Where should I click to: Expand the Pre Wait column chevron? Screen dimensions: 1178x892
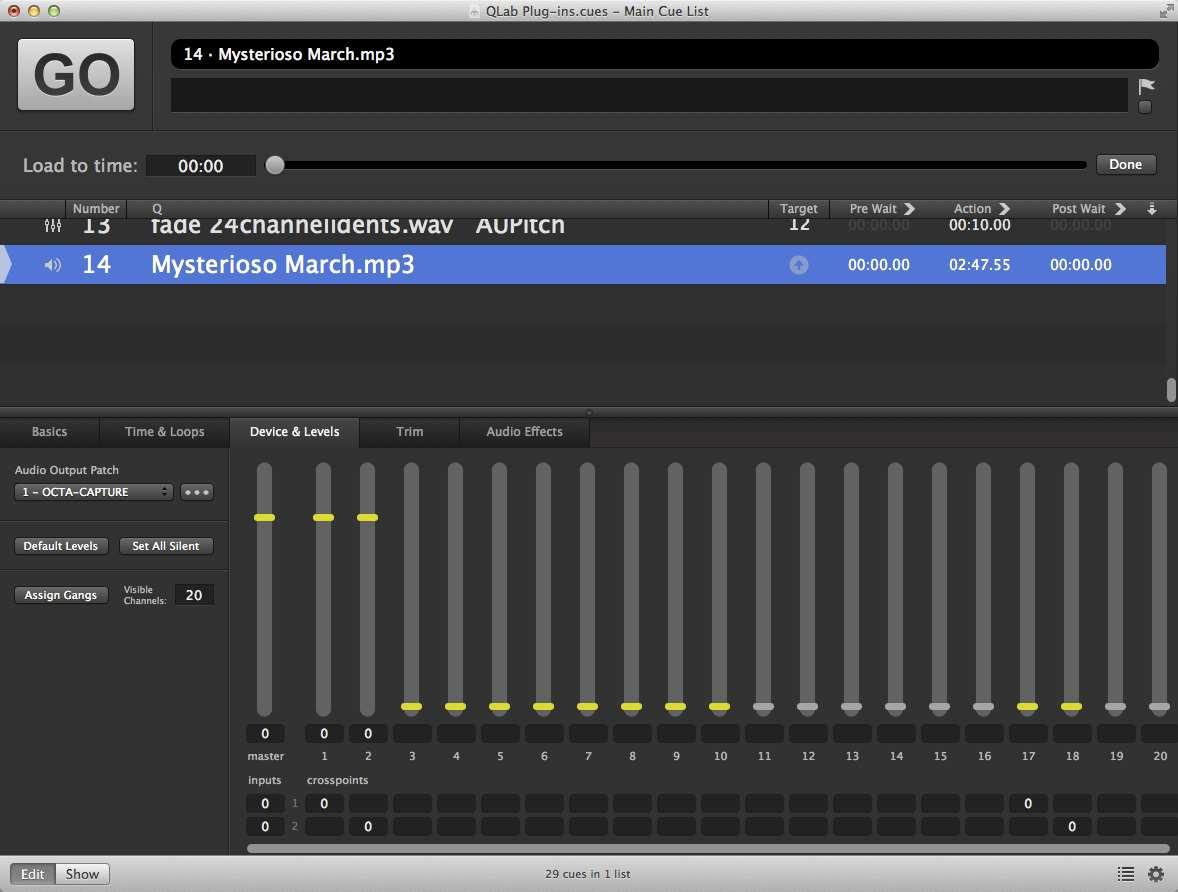pos(909,209)
